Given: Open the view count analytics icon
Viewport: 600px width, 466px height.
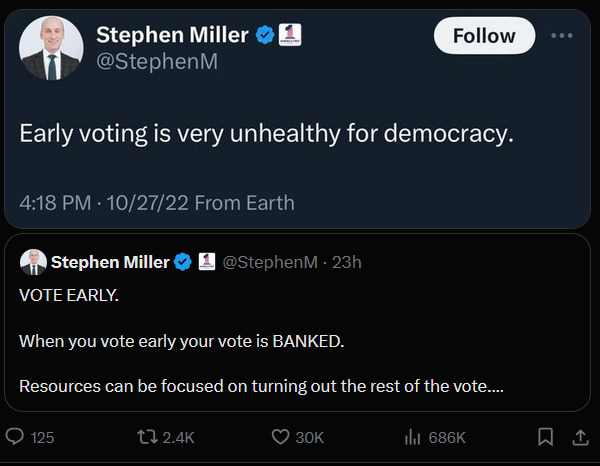Looking at the screenshot, I should point(411,437).
